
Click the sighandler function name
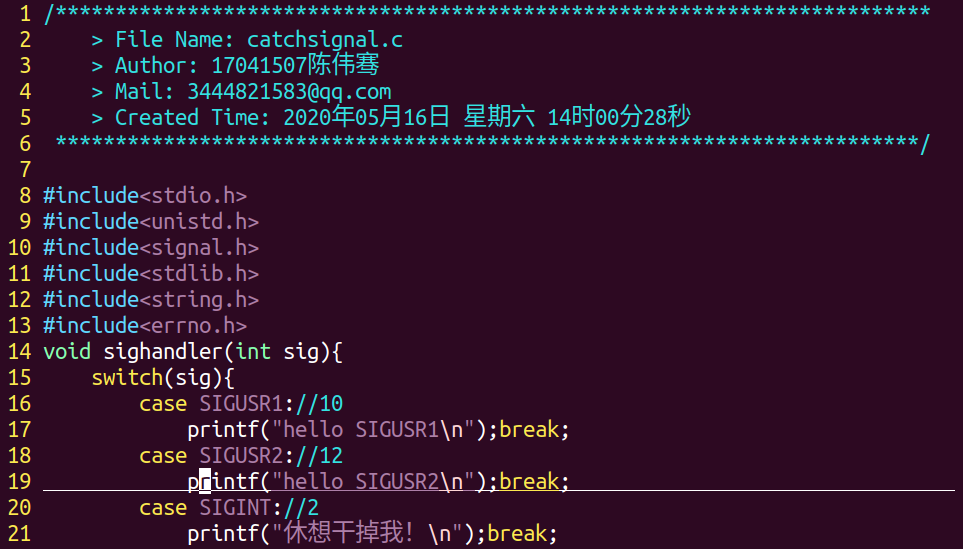tap(163, 352)
